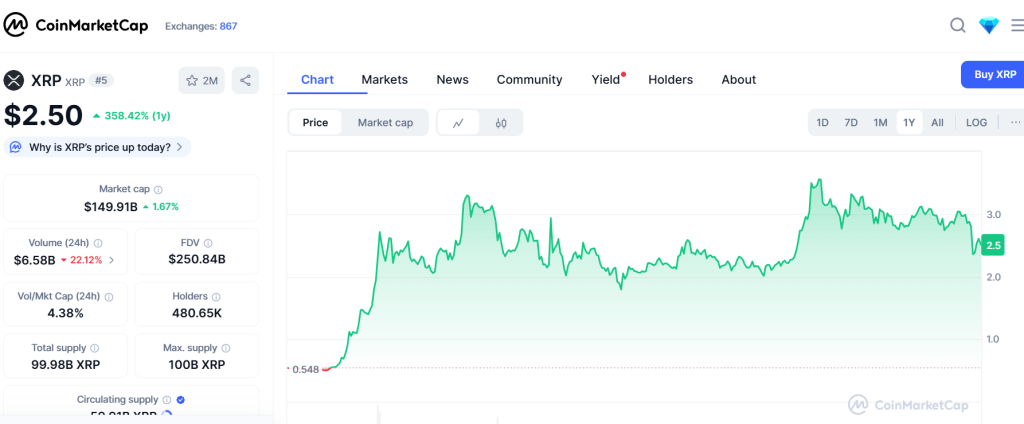
Task: Switch to line chart icon
Action: (458, 123)
